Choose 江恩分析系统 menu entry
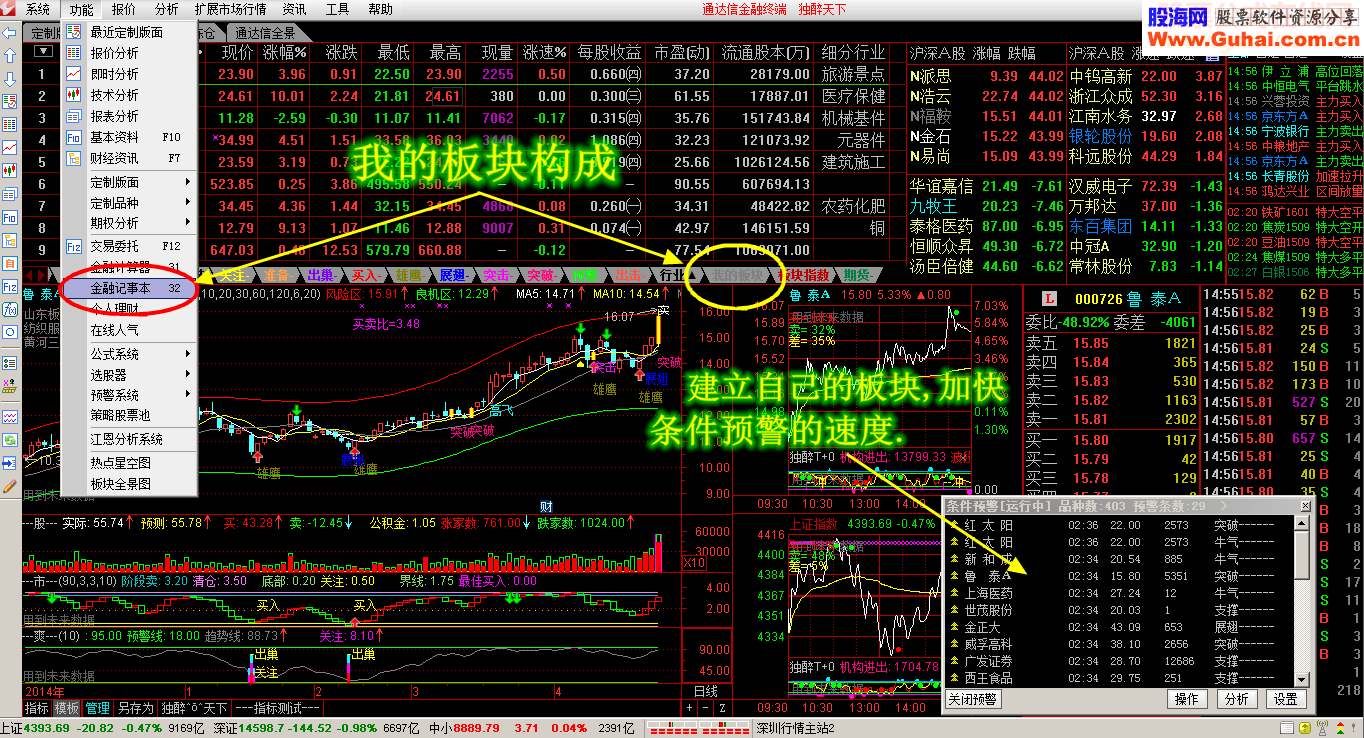Screen dimensions: 1364x738 pyautogui.click(x=129, y=439)
